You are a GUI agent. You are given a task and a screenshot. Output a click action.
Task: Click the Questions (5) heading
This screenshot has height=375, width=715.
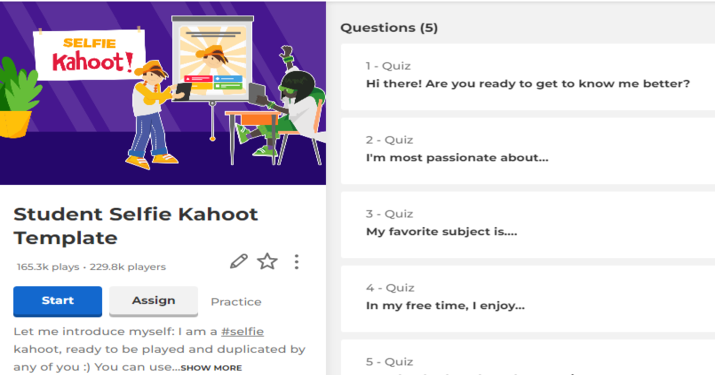point(389,28)
